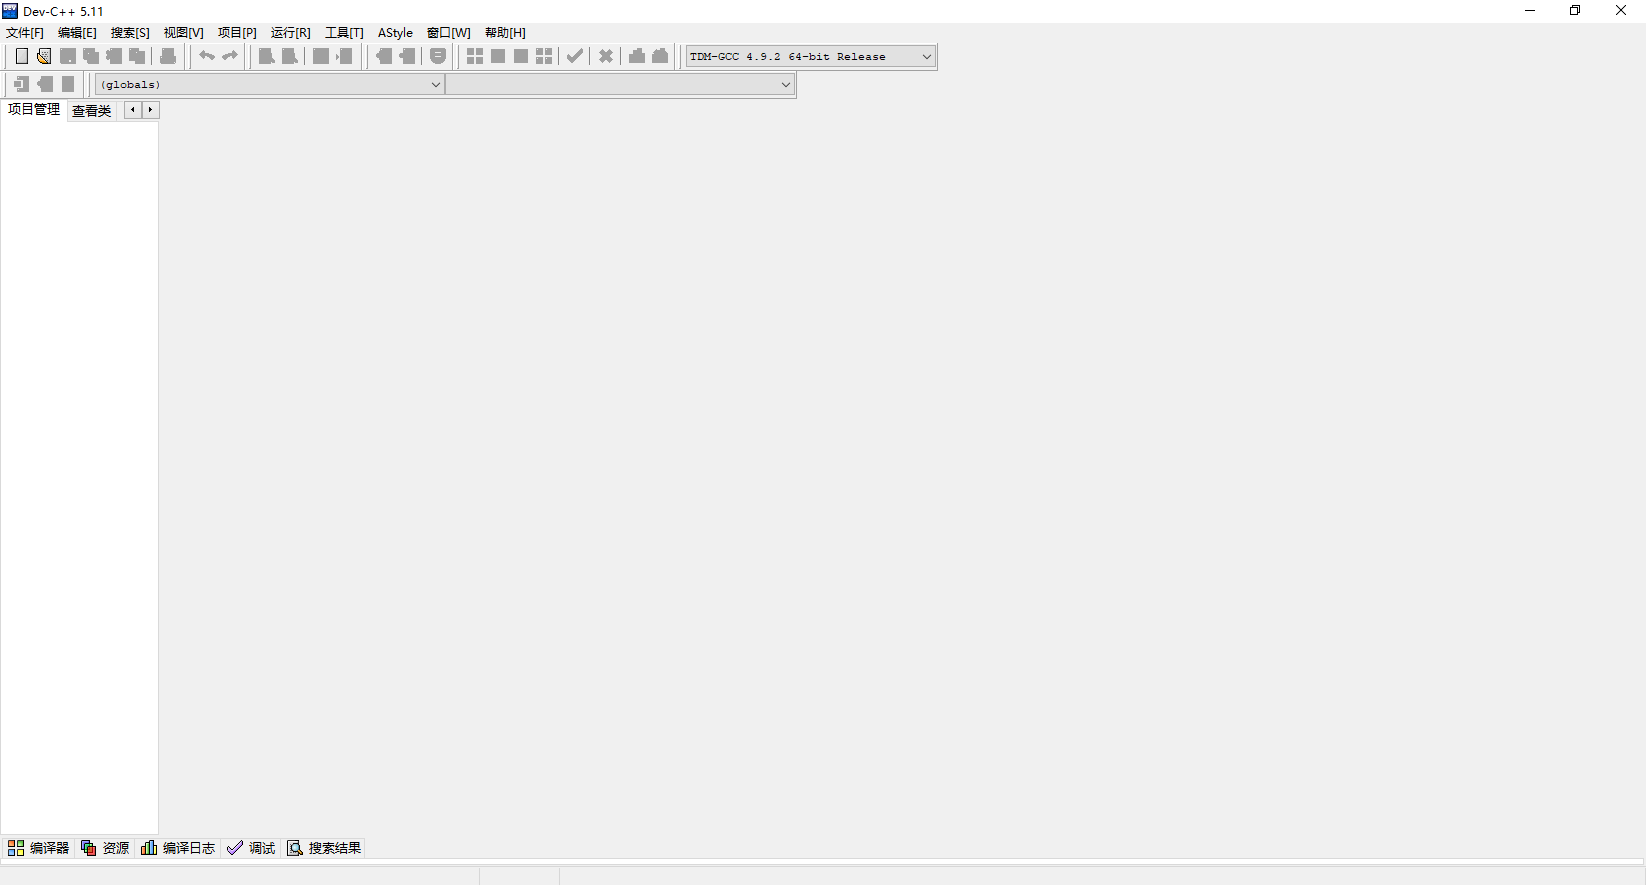Click the New source file icon
Screen dimensions: 1646x885
click(x=21, y=56)
